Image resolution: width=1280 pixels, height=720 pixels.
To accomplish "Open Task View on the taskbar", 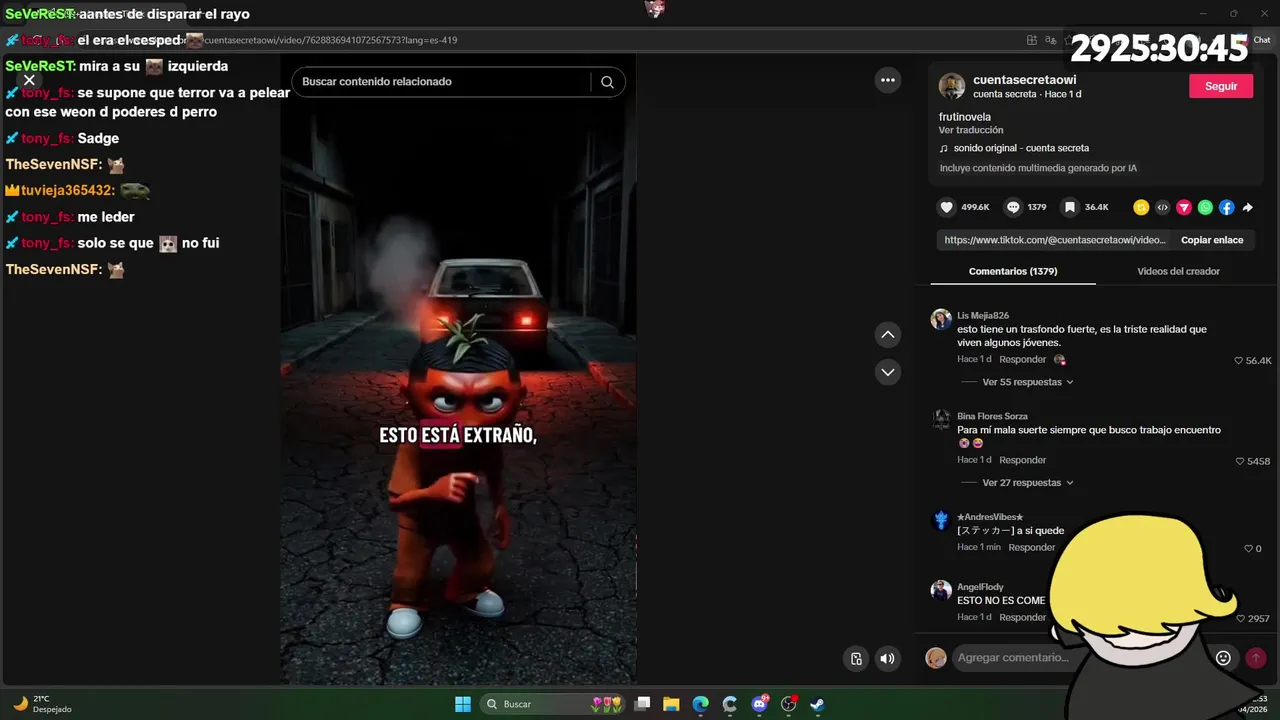I will click(643, 704).
